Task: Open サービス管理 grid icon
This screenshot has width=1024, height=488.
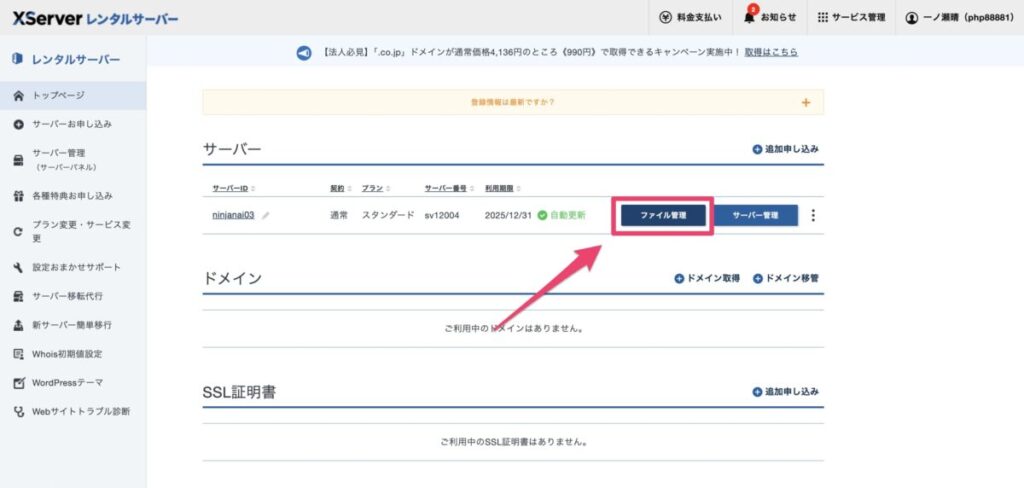Action: point(823,18)
